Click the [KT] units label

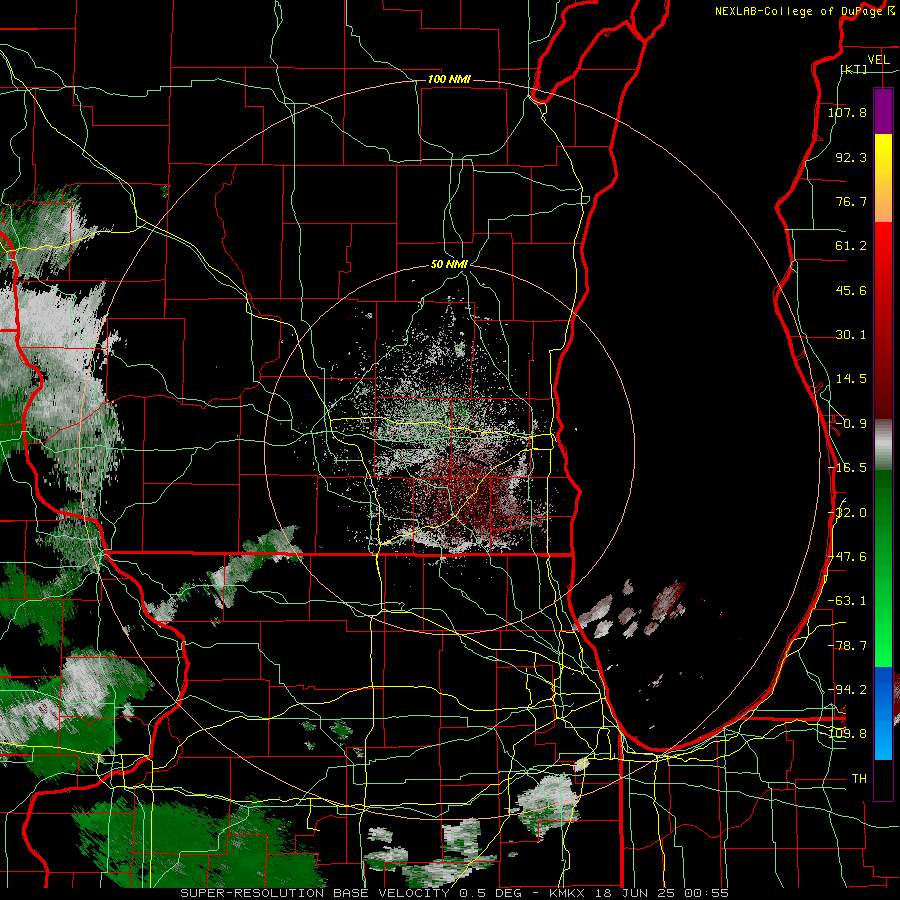(854, 69)
